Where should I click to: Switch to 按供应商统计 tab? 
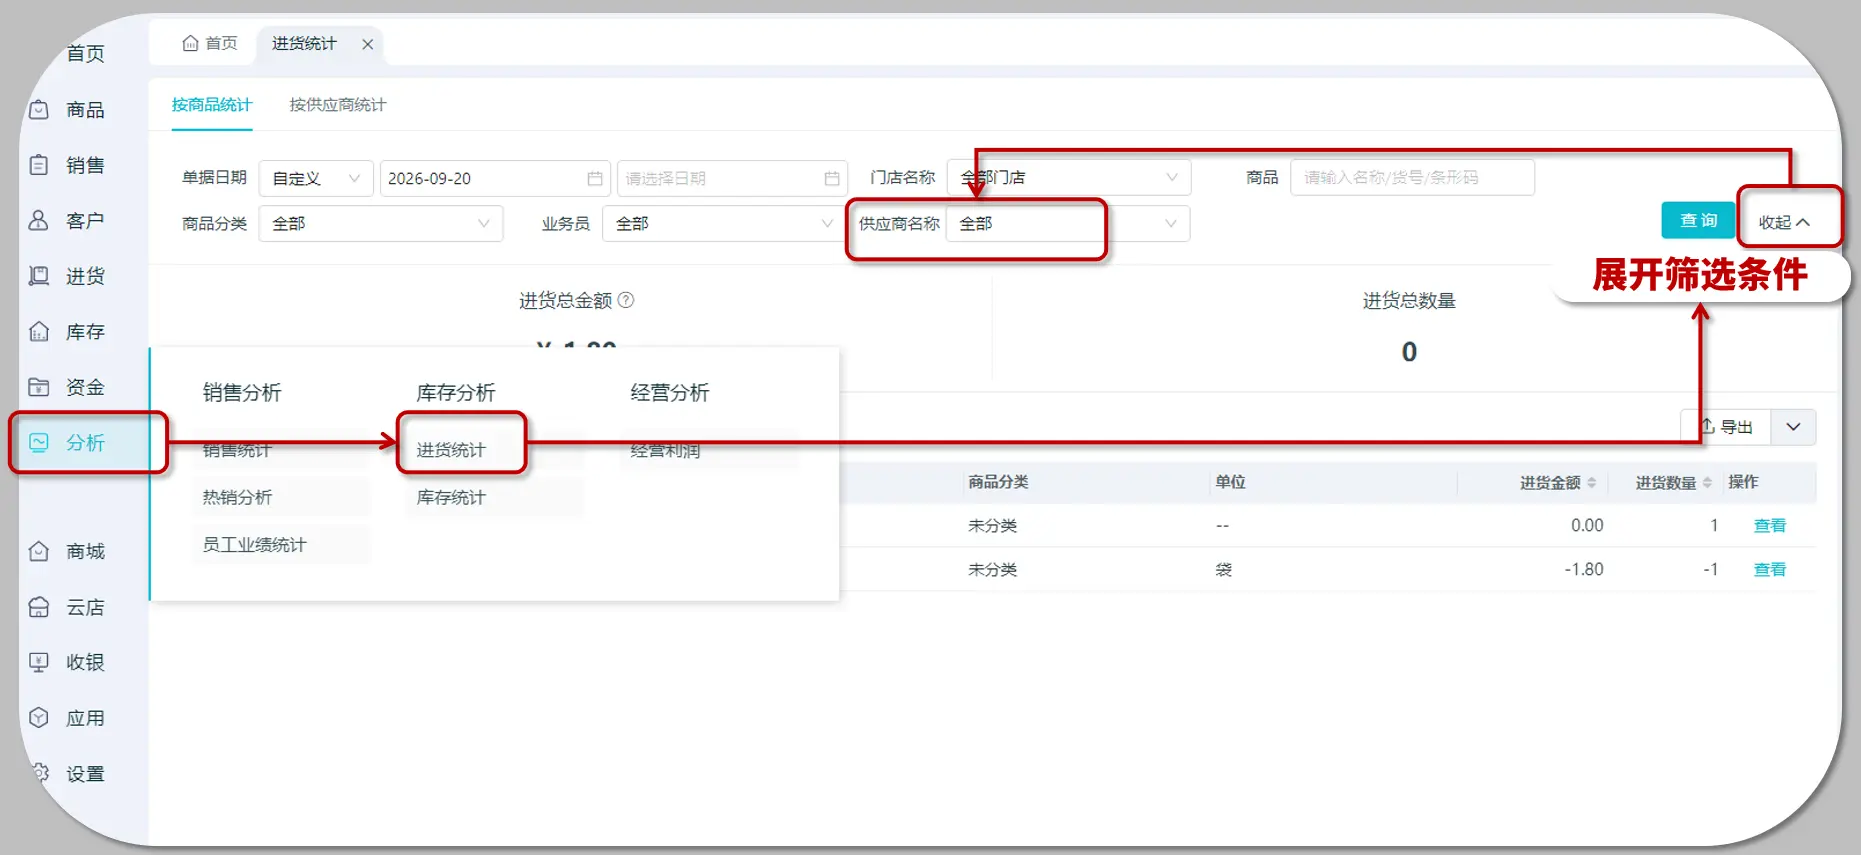click(x=338, y=105)
